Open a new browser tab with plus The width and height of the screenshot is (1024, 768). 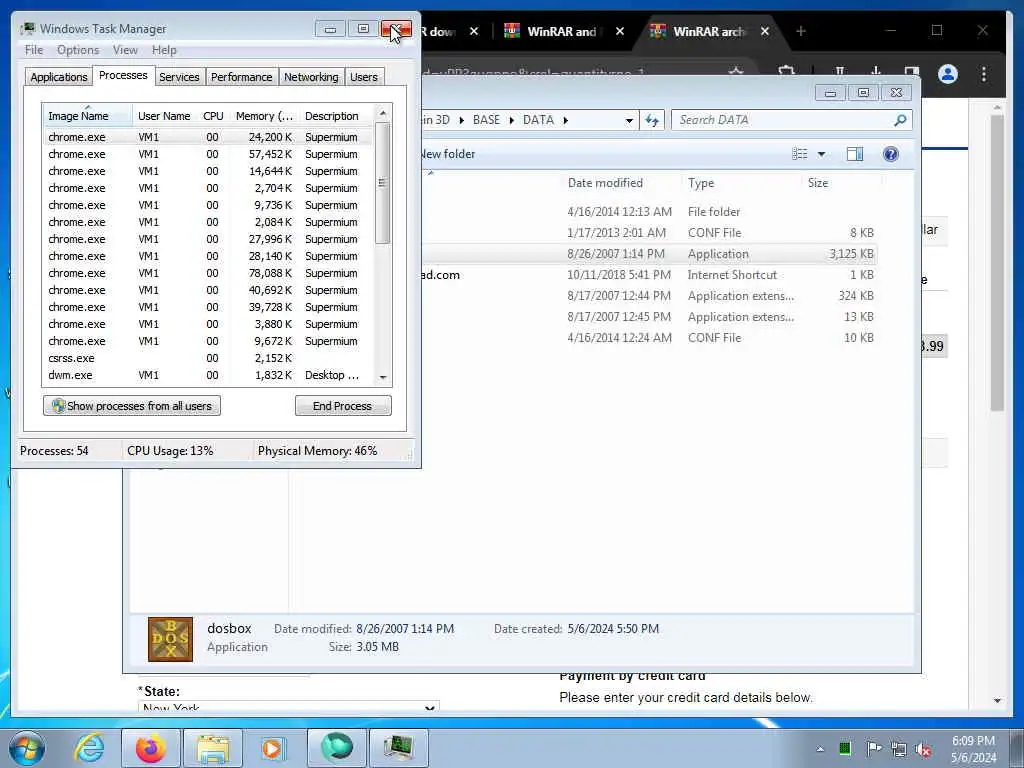[801, 31]
